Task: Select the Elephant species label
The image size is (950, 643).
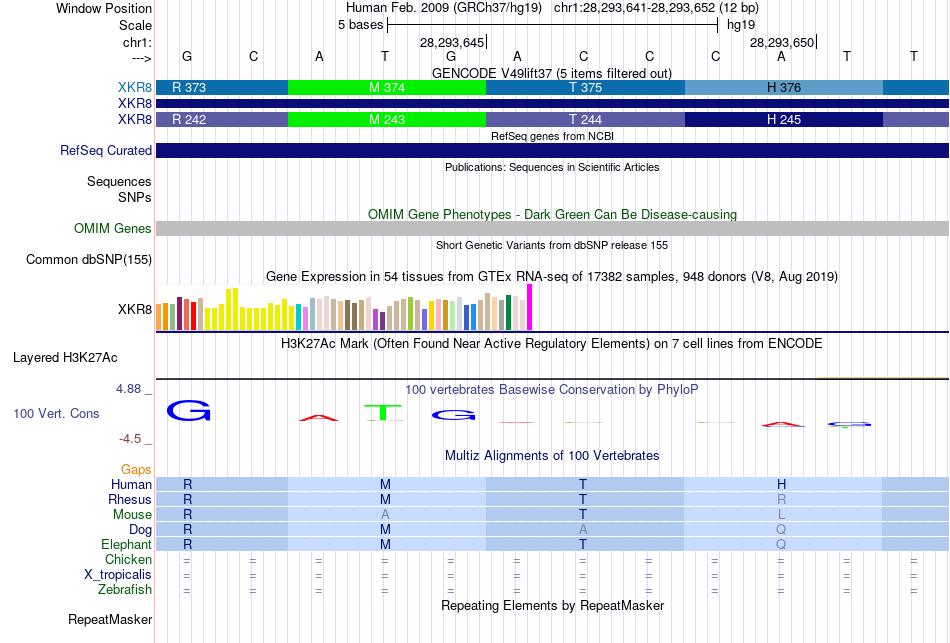Action: [x=126, y=544]
